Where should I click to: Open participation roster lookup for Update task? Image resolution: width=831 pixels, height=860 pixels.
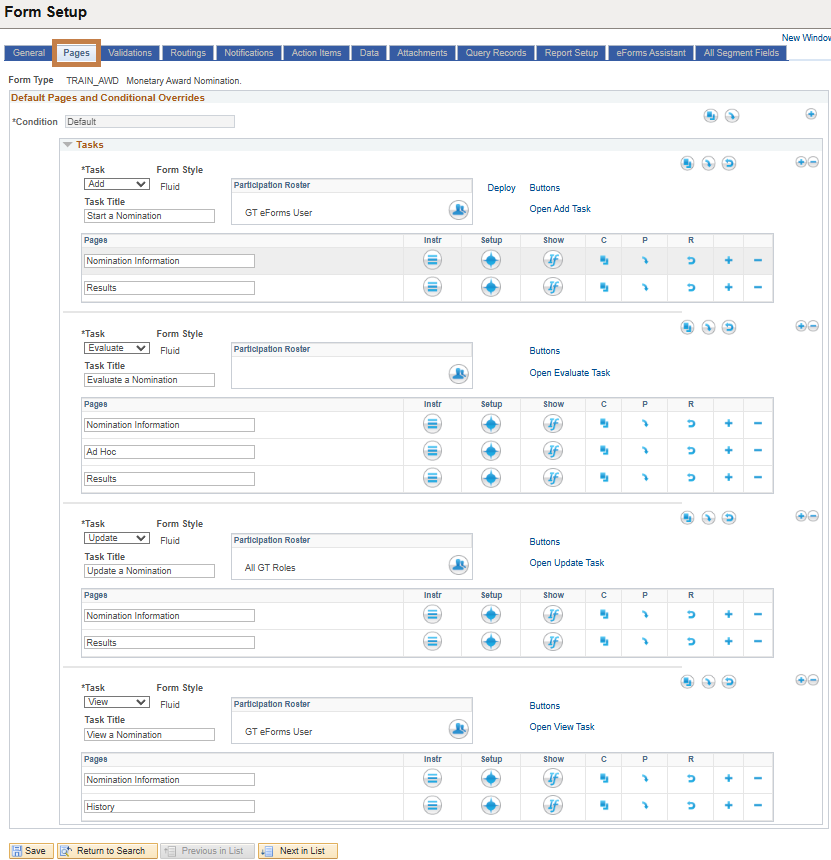458,564
